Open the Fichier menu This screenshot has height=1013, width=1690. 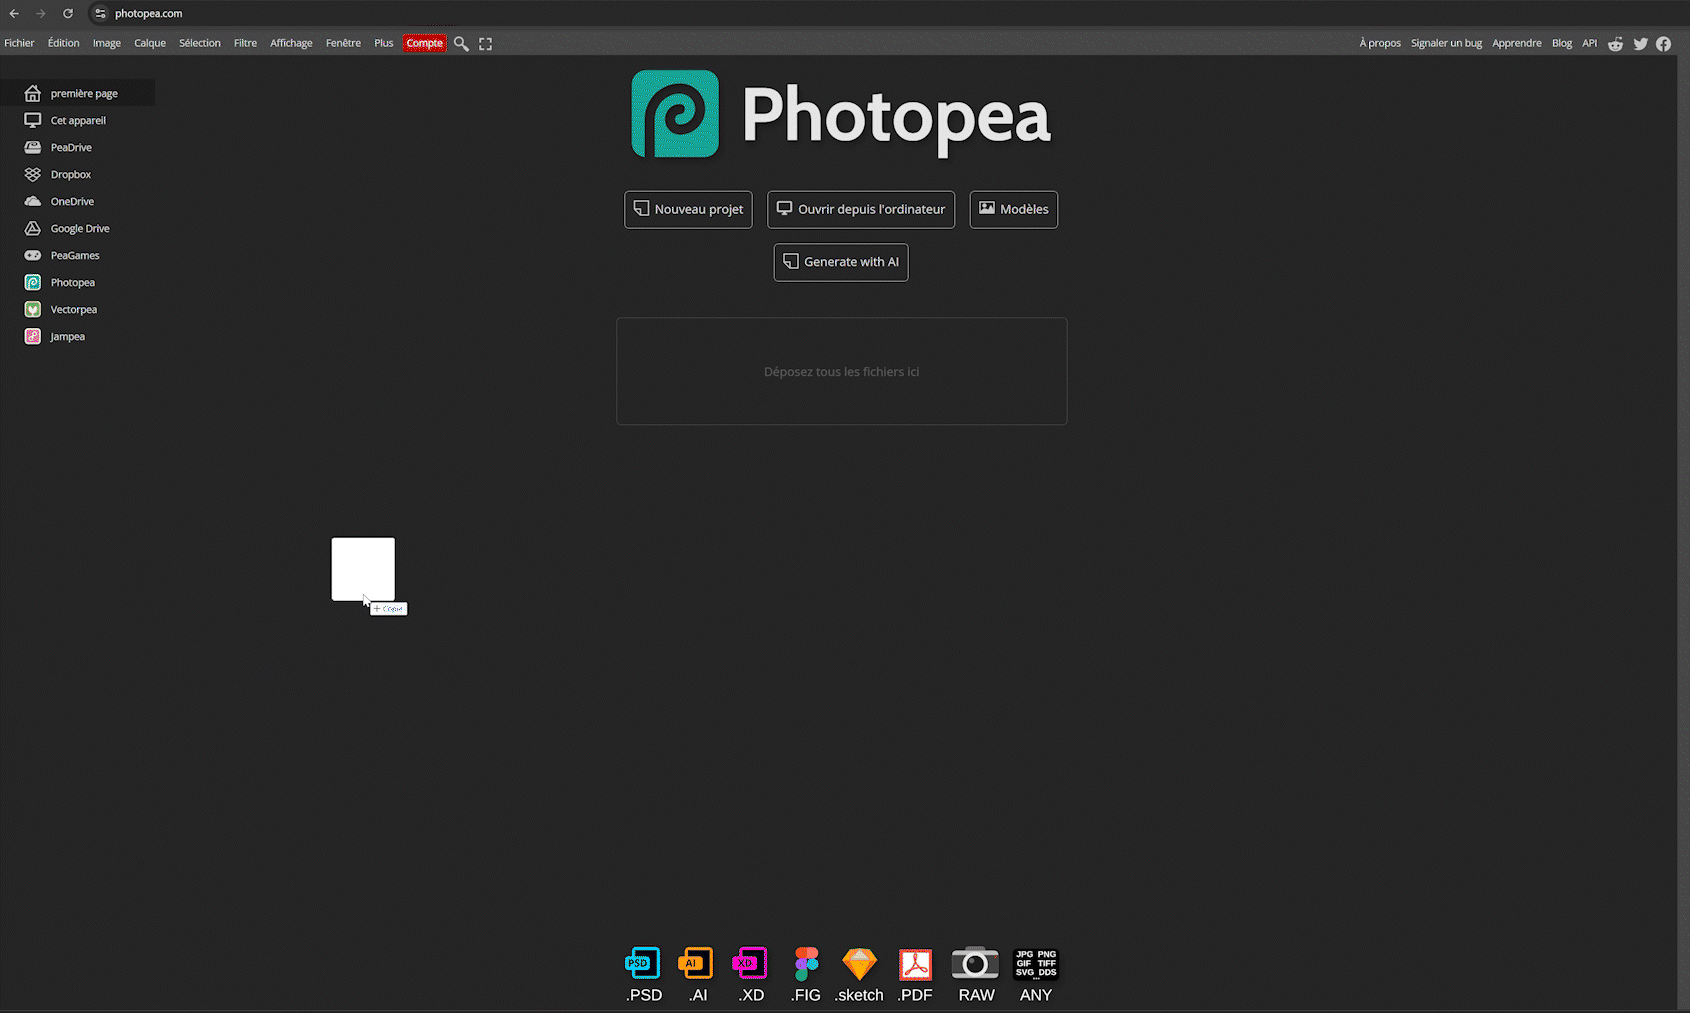pos(19,43)
